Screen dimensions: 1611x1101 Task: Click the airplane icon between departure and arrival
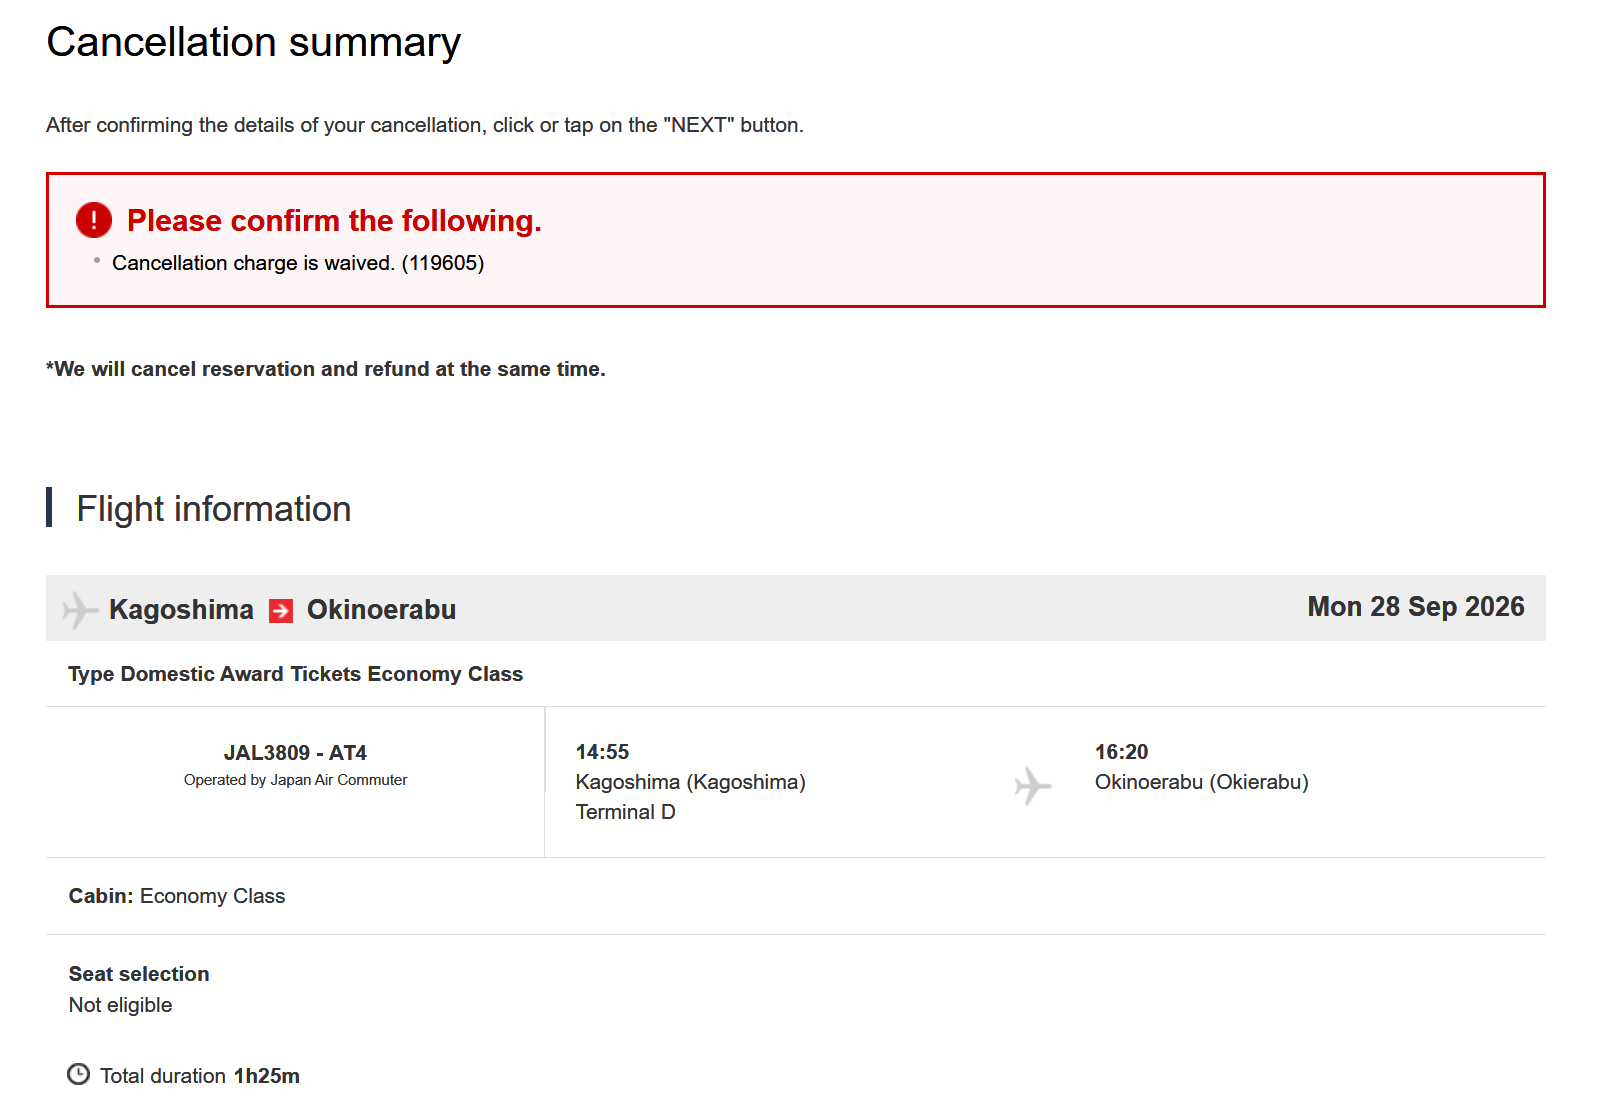(x=1033, y=786)
